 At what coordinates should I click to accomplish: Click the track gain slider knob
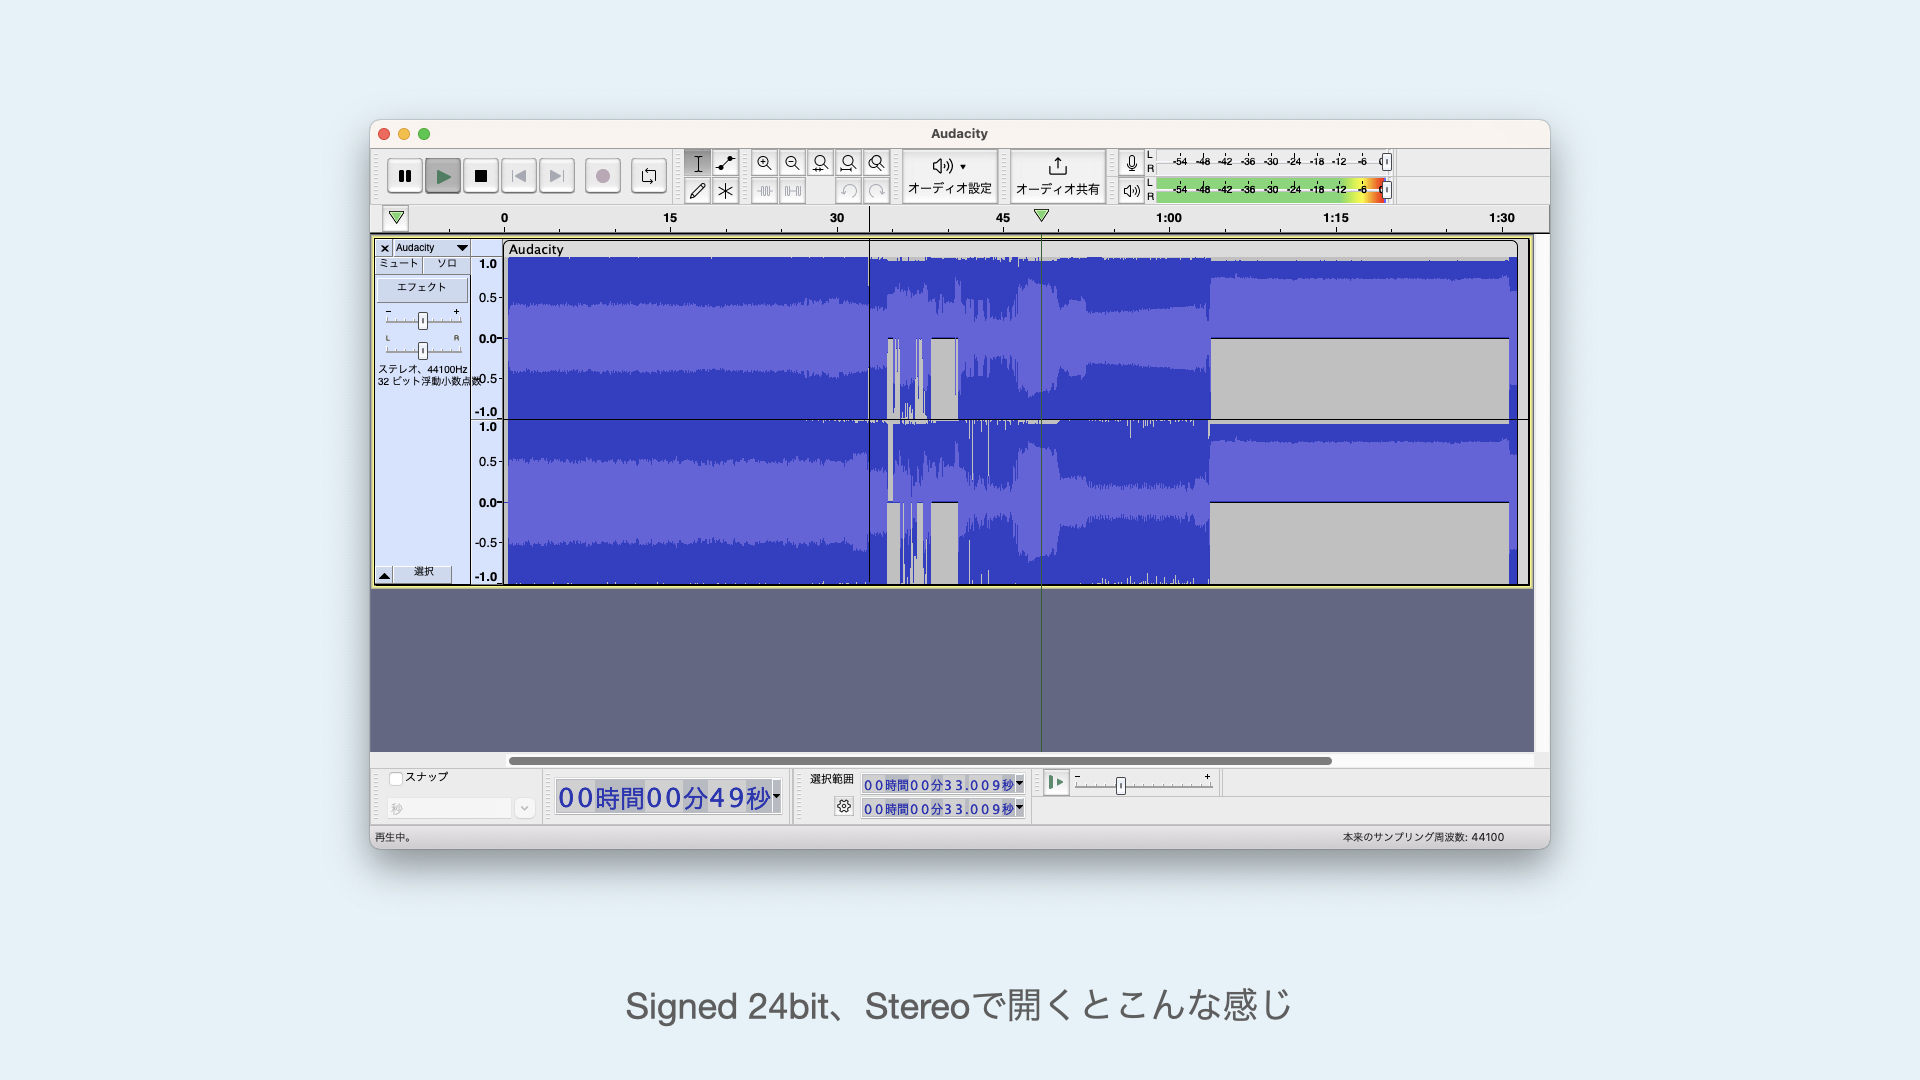pos(423,321)
